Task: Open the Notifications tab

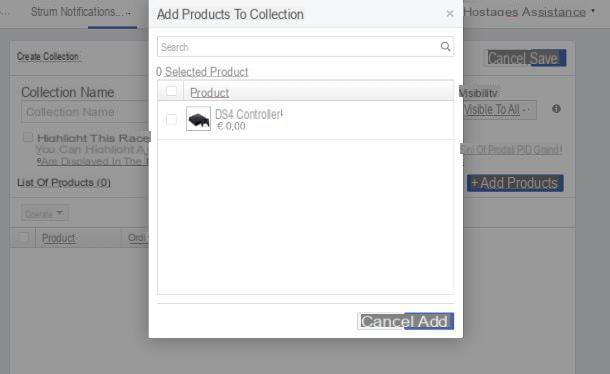Action: [81, 12]
